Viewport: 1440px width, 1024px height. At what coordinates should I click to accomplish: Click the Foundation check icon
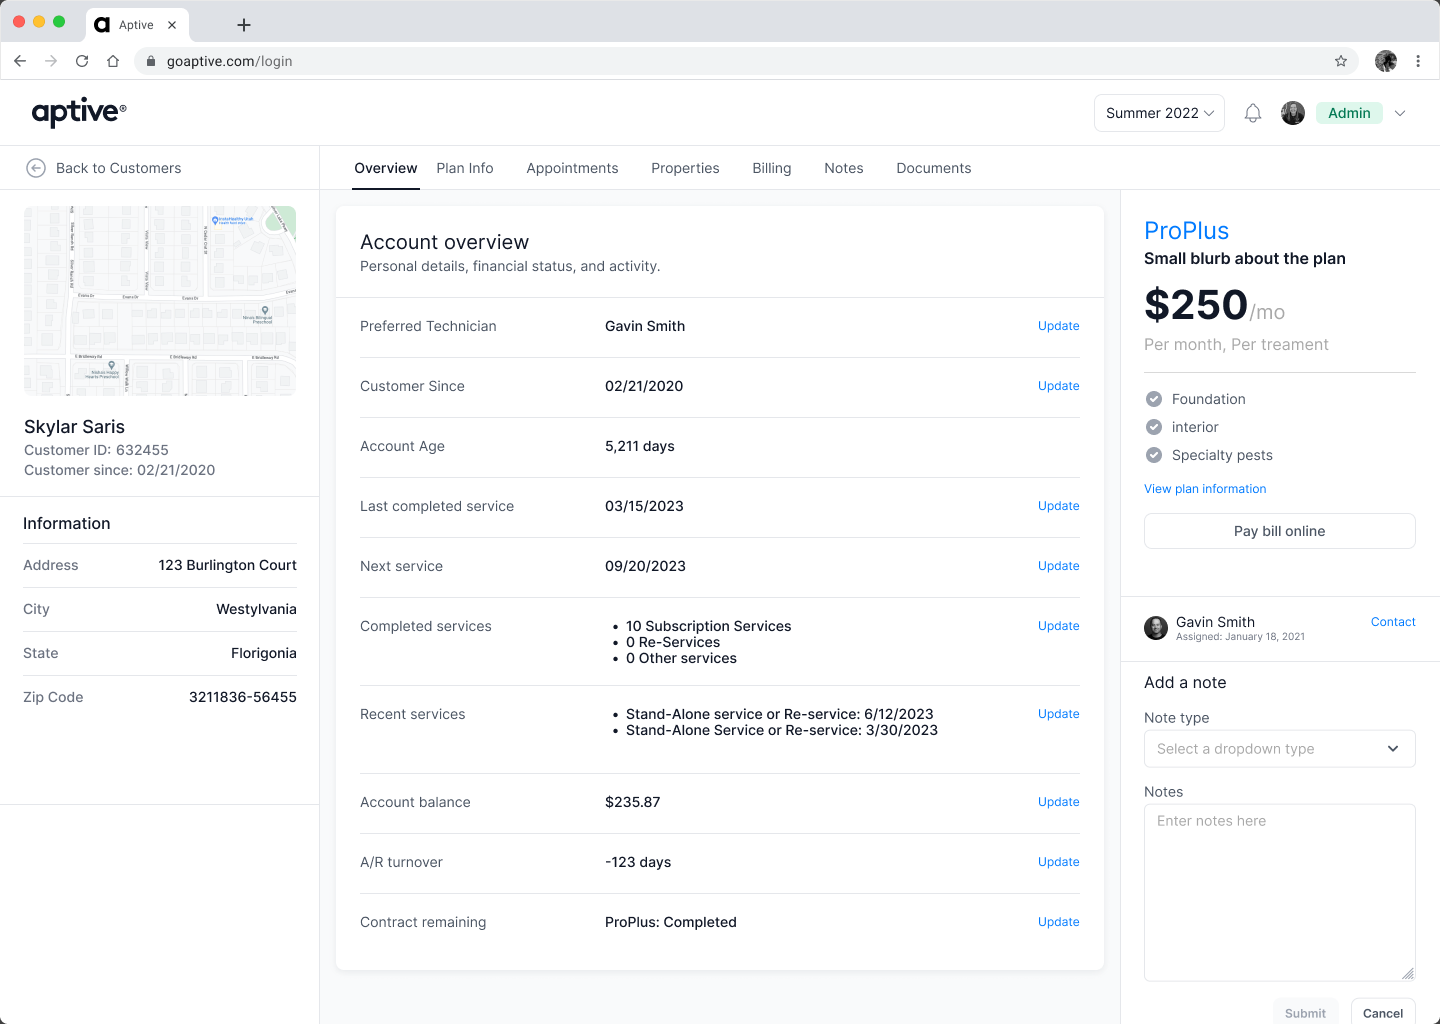point(1154,399)
